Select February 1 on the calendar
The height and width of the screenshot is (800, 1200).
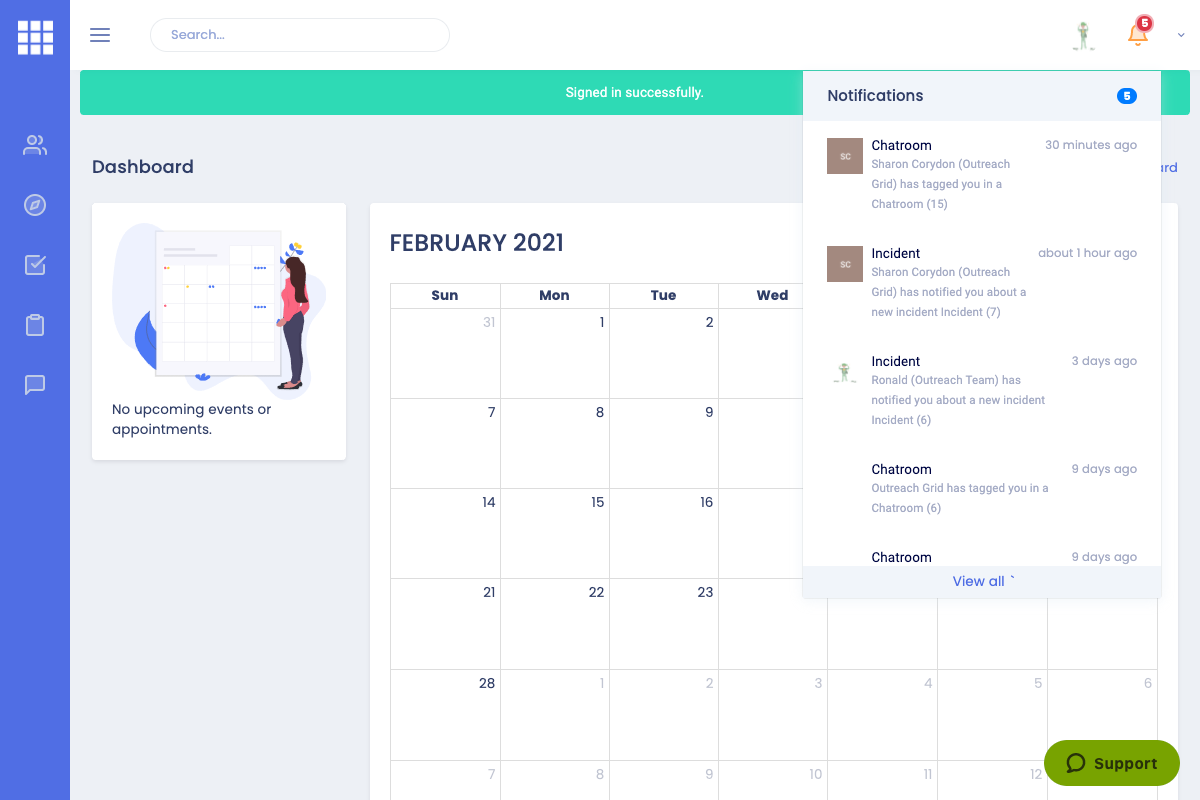pyautogui.click(x=555, y=353)
